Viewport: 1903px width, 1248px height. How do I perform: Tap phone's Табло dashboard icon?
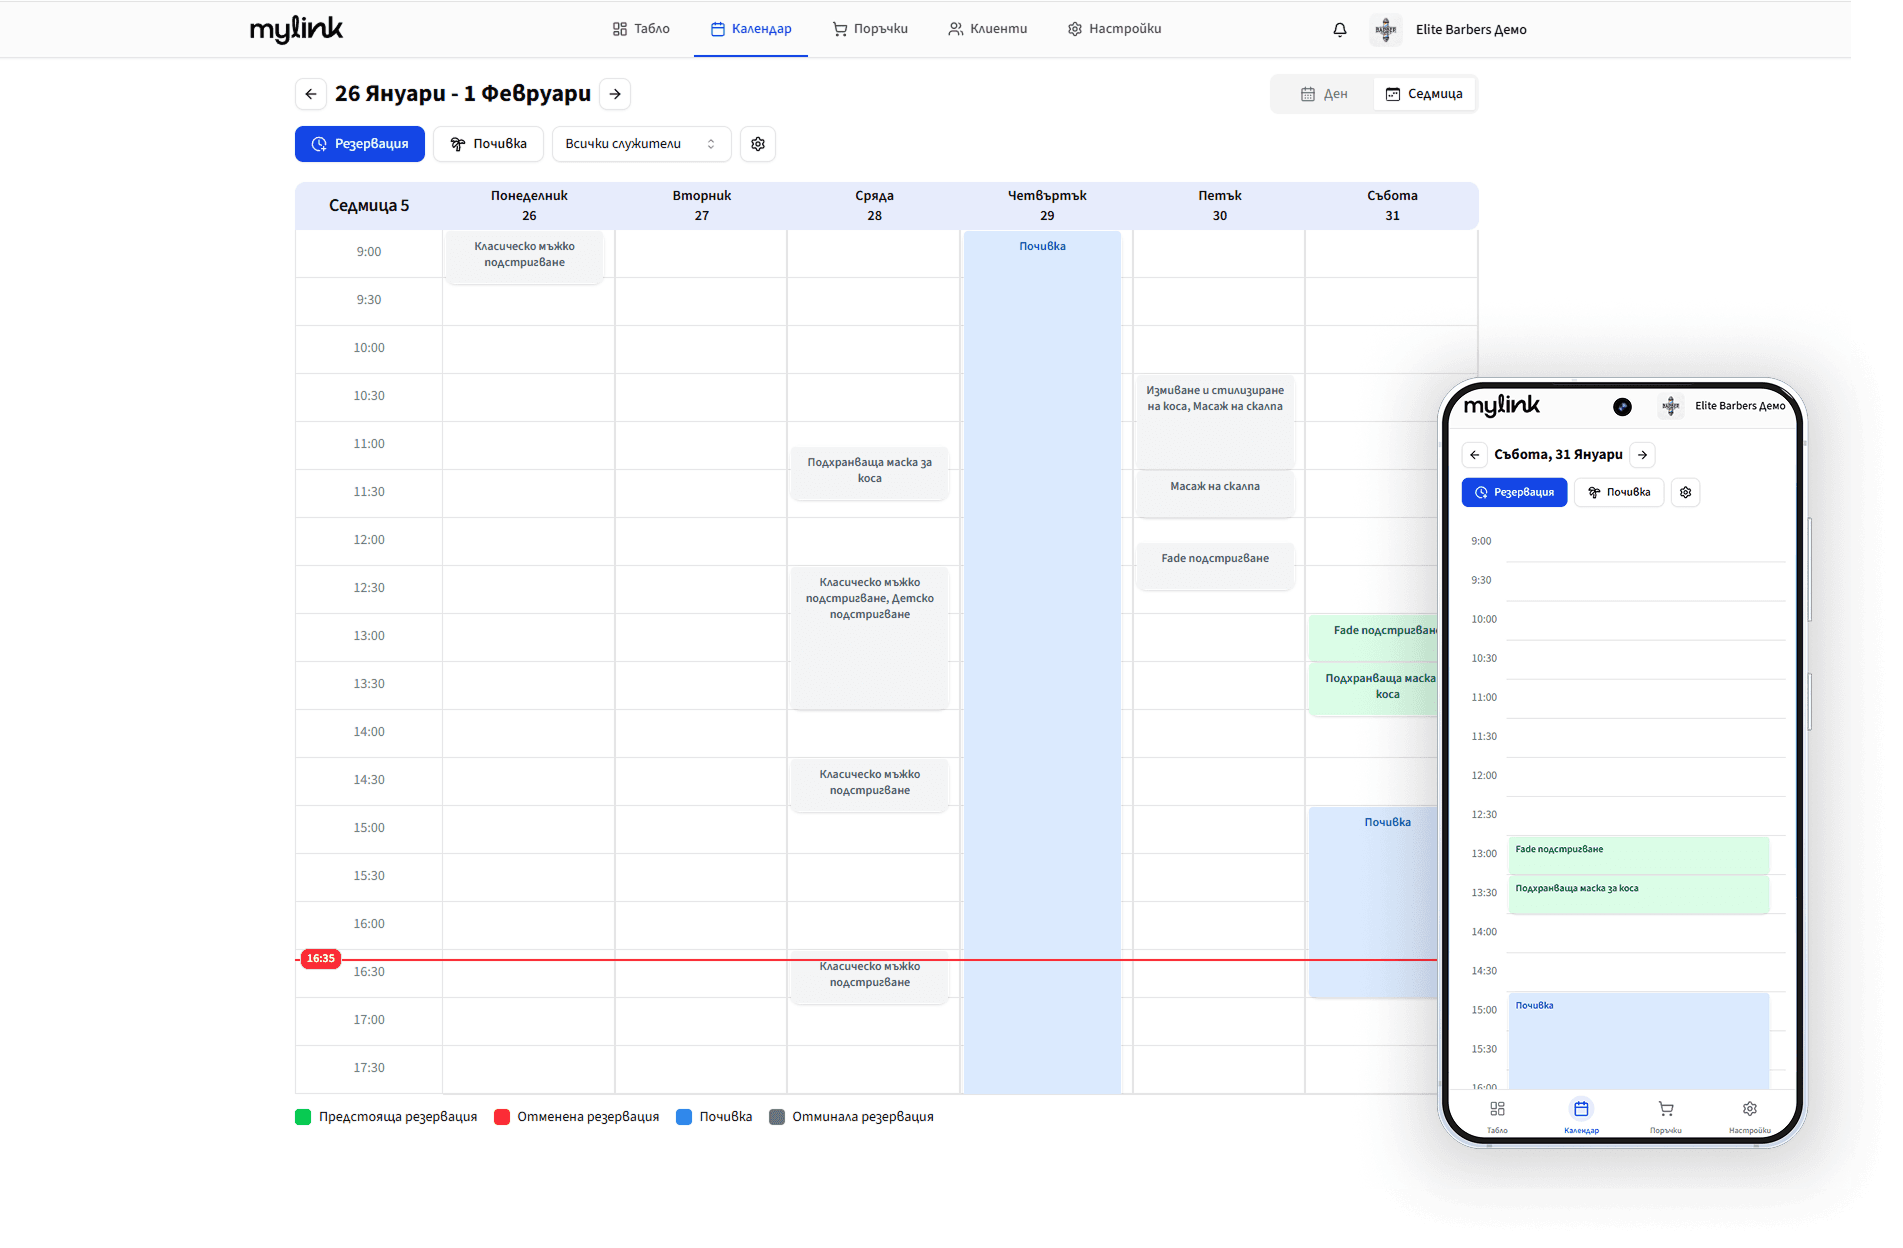[1497, 1108]
